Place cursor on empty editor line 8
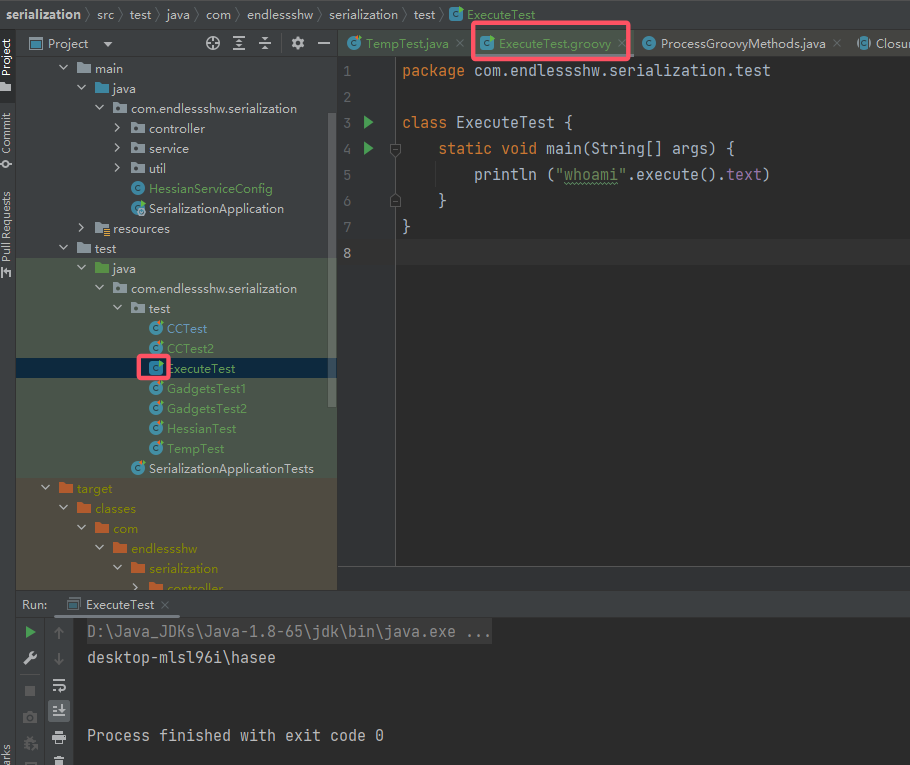This screenshot has width=910, height=765. coord(652,252)
